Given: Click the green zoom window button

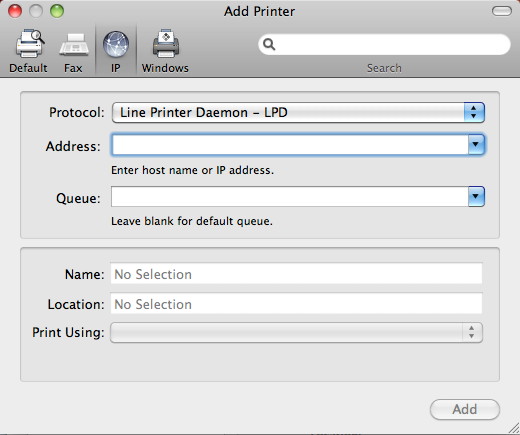Looking at the screenshot, I should pyautogui.click(x=57, y=11).
